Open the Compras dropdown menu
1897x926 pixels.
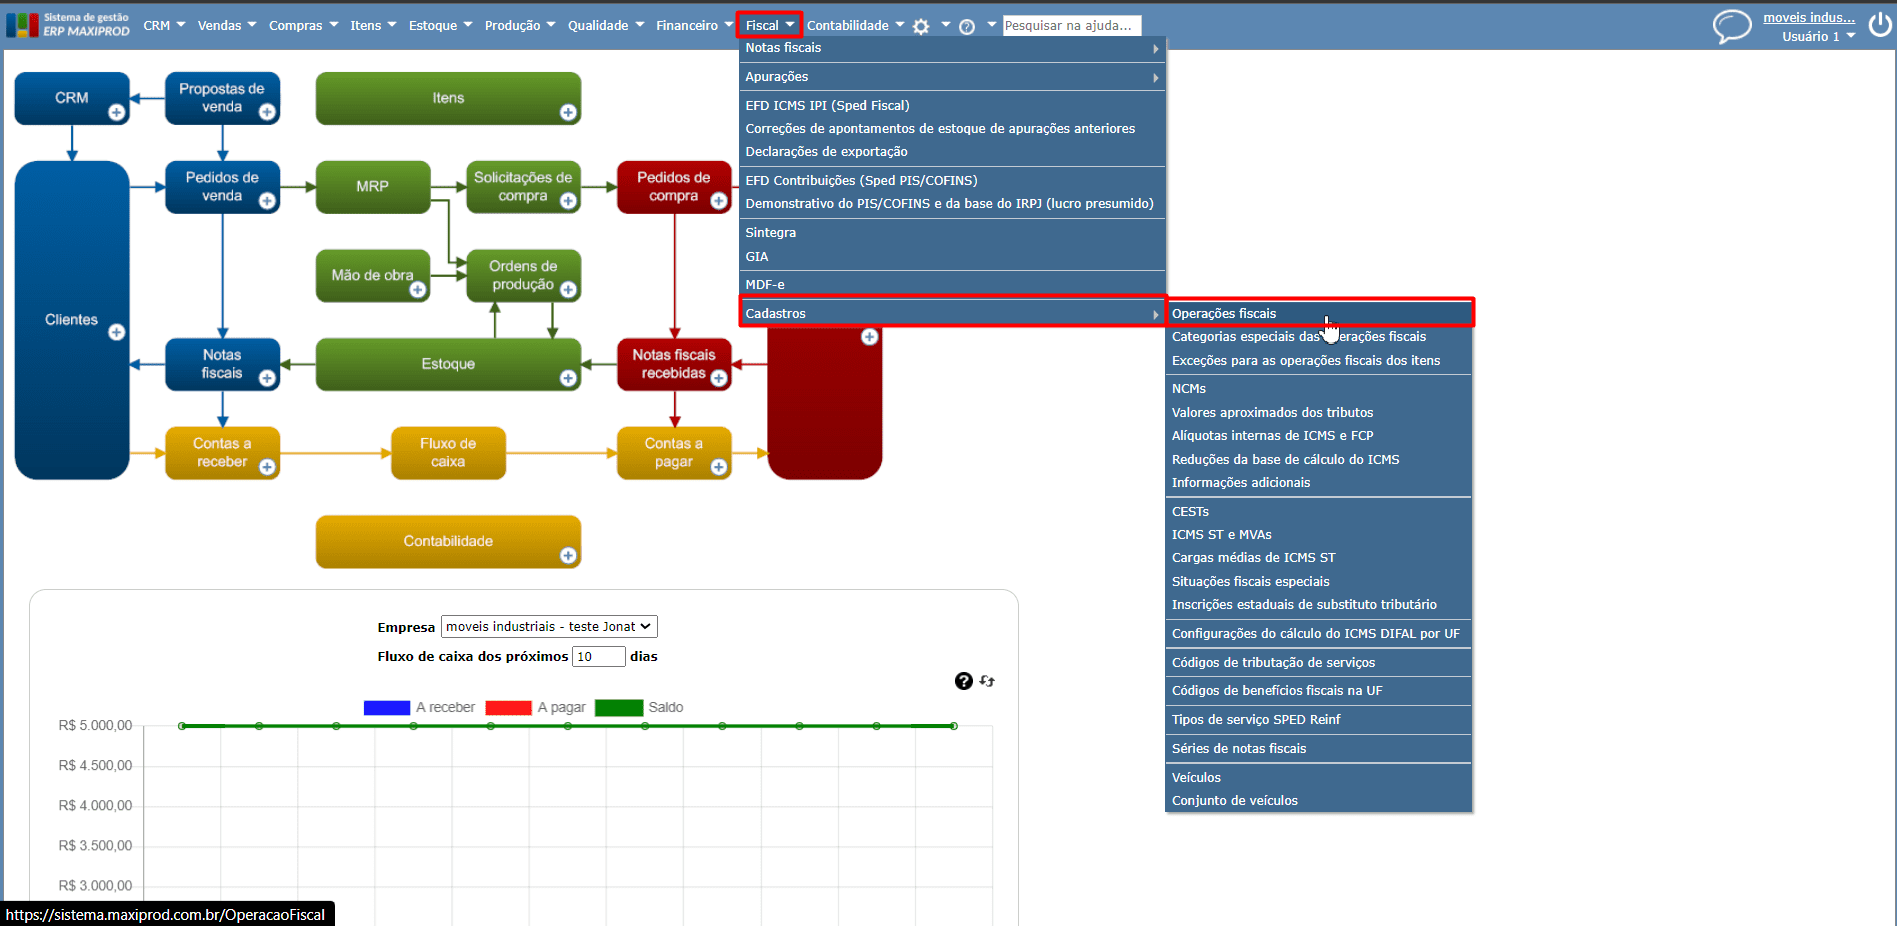coord(303,25)
